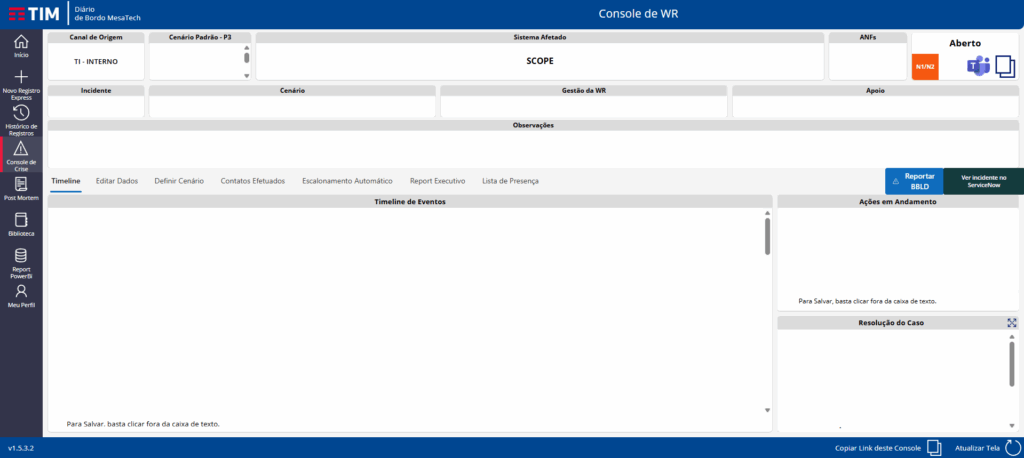Open Report PowerBI database icon

click(x=21, y=256)
